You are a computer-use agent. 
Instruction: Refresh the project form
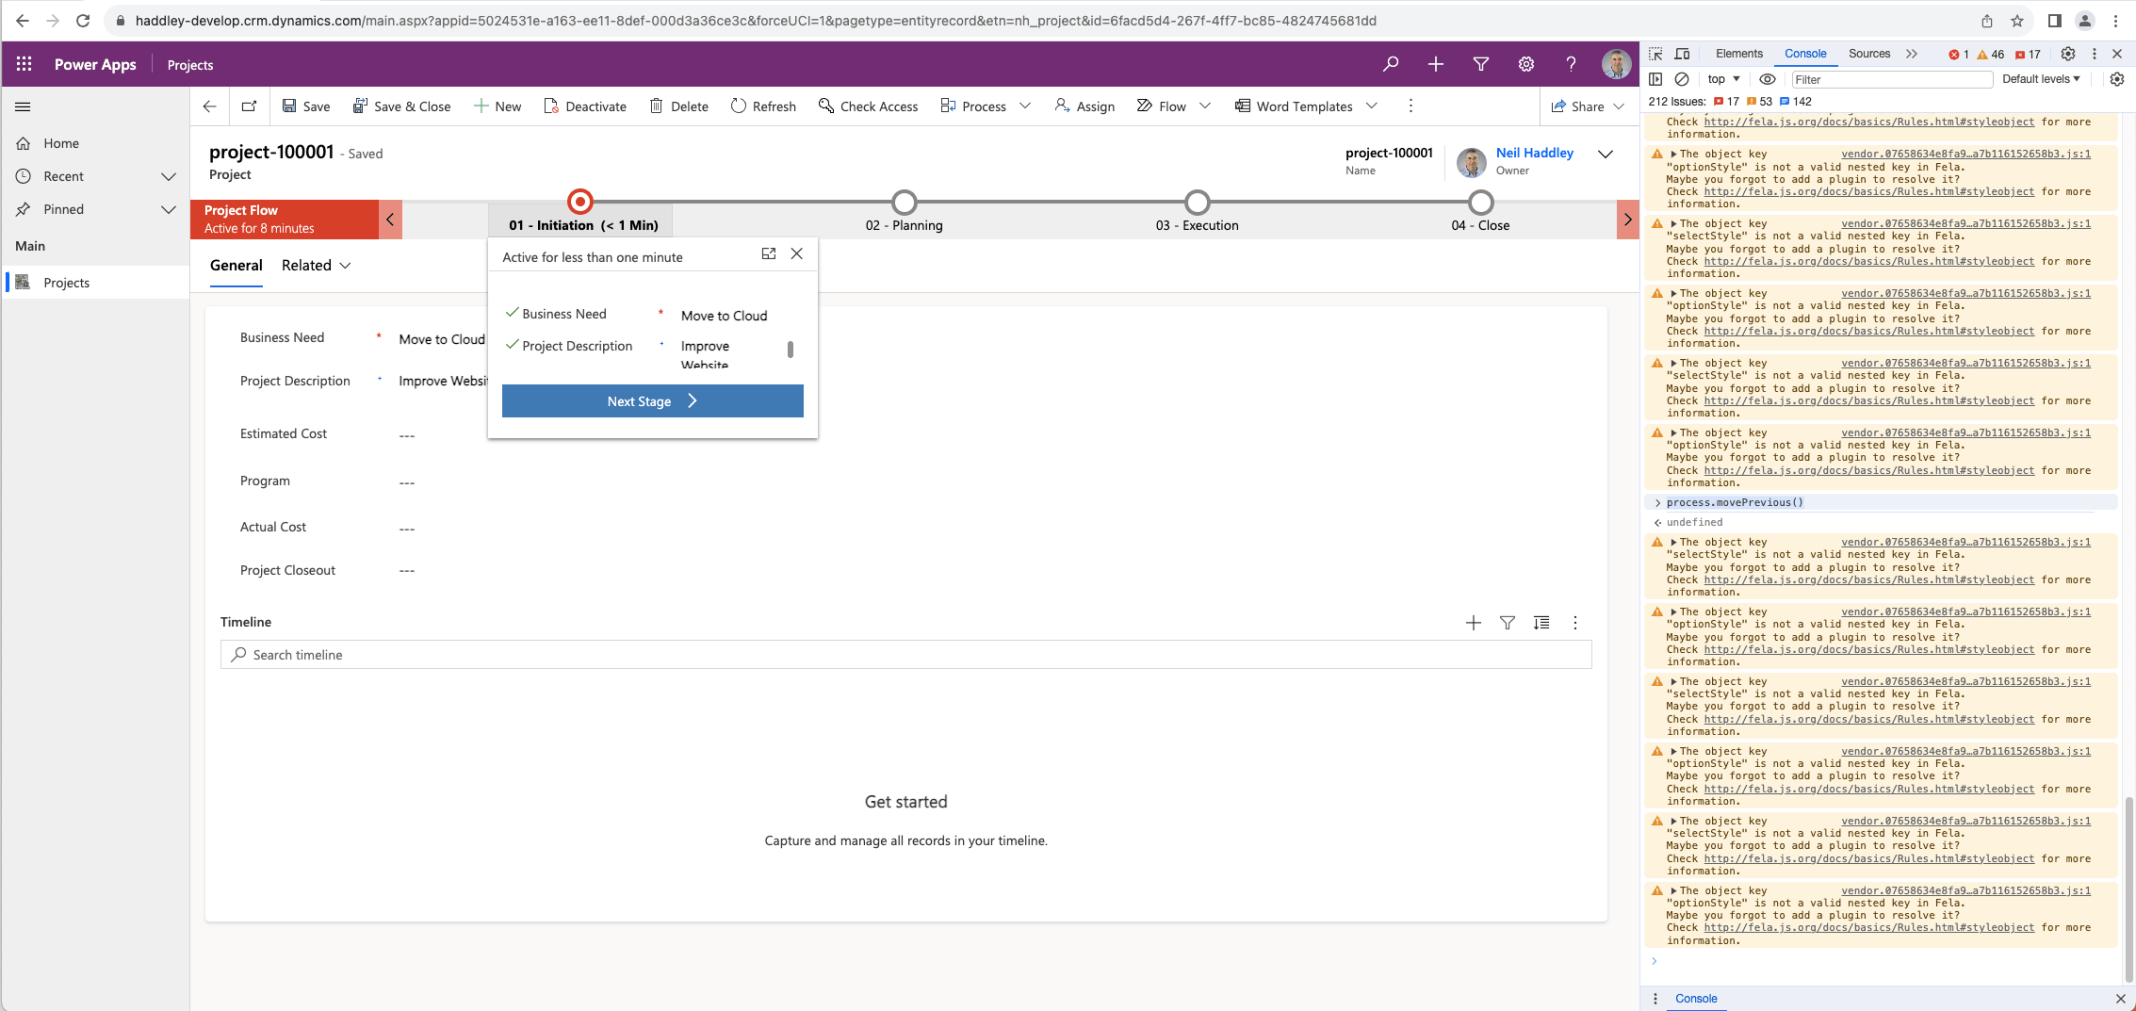(763, 106)
